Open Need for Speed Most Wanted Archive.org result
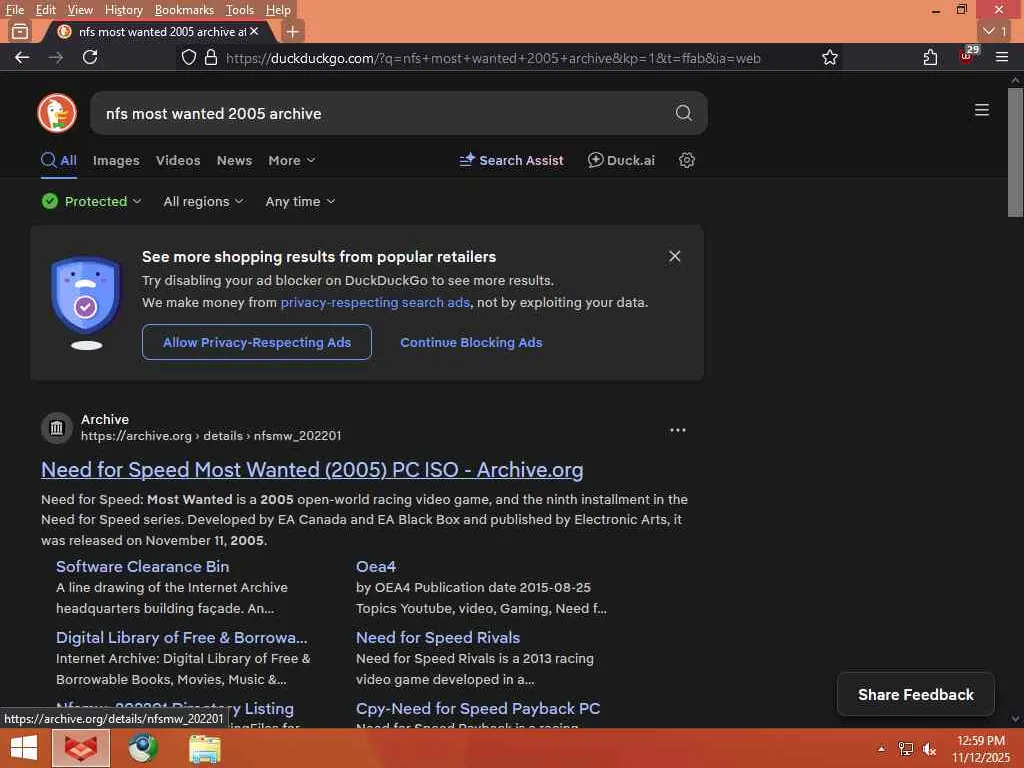1024x768 pixels. [x=312, y=470]
